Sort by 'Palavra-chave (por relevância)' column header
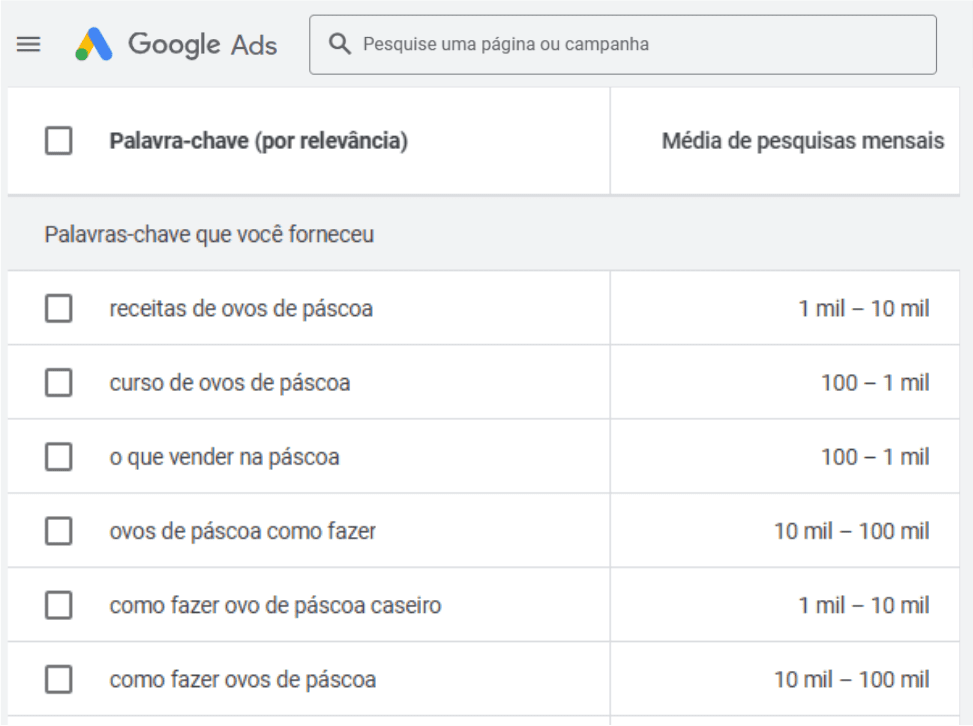Image resolution: width=973 pixels, height=726 pixels. (x=258, y=141)
